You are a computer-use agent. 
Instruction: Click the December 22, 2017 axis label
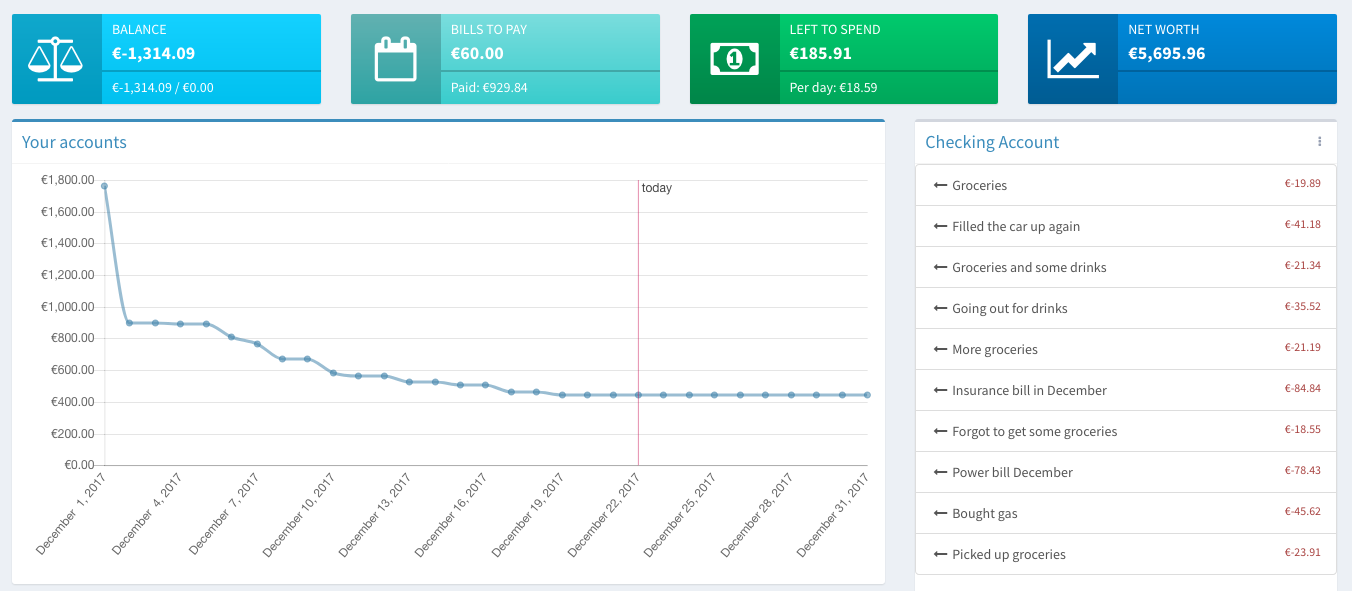pos(605,514)
